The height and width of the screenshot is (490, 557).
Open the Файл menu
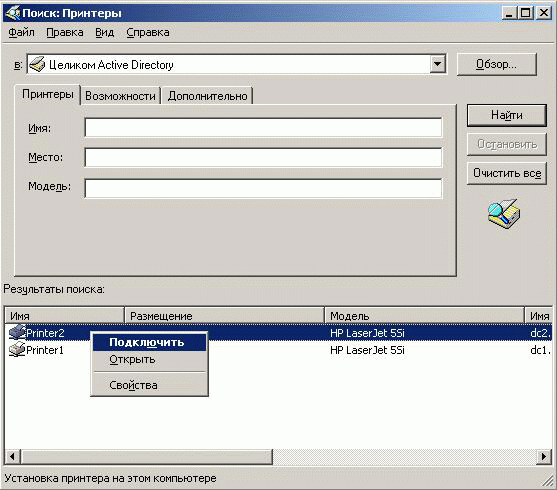(x=21, y=32)
